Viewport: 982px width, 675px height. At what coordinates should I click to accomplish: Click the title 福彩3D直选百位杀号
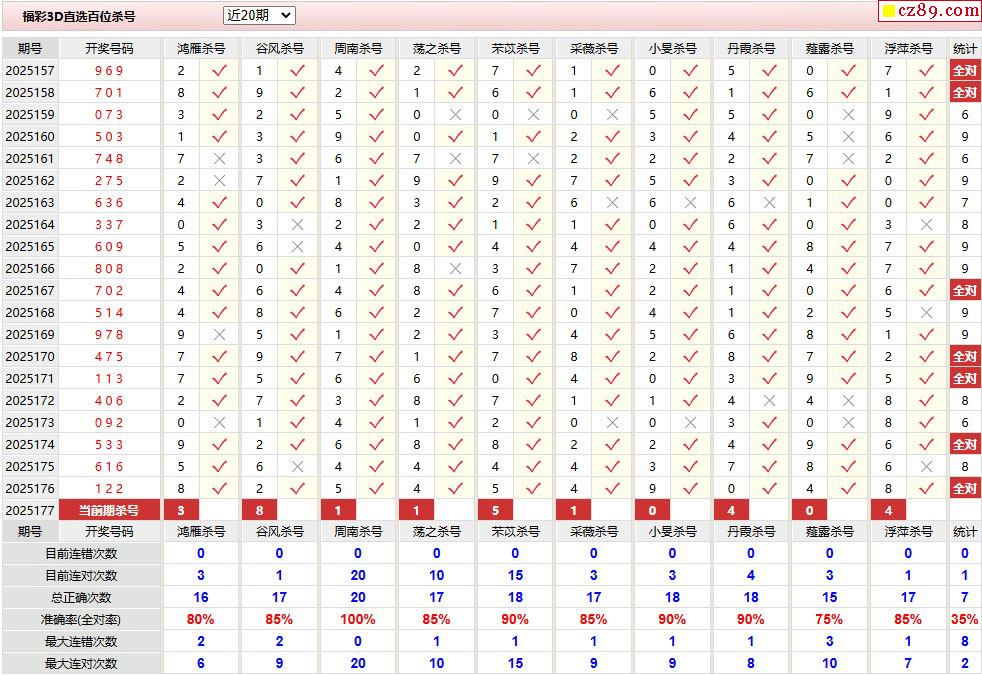(78, 17)
